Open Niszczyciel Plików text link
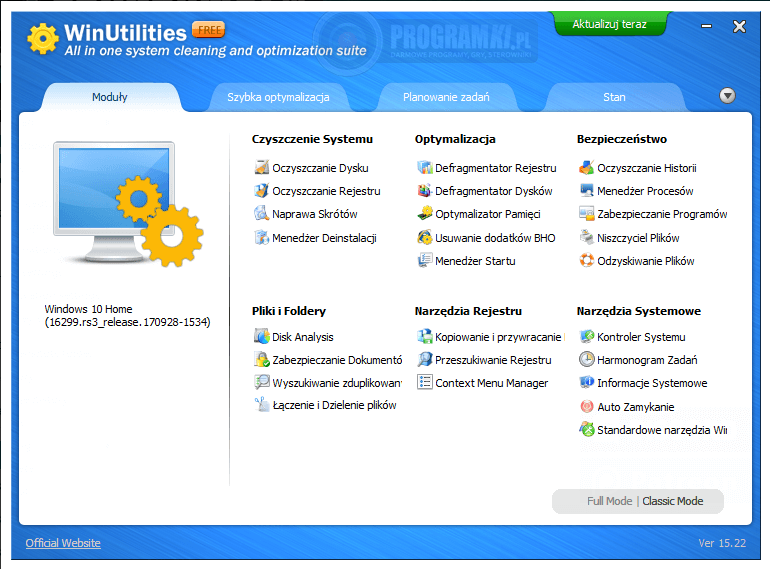This screenshot has height=569, width=770. pos(638,238)
